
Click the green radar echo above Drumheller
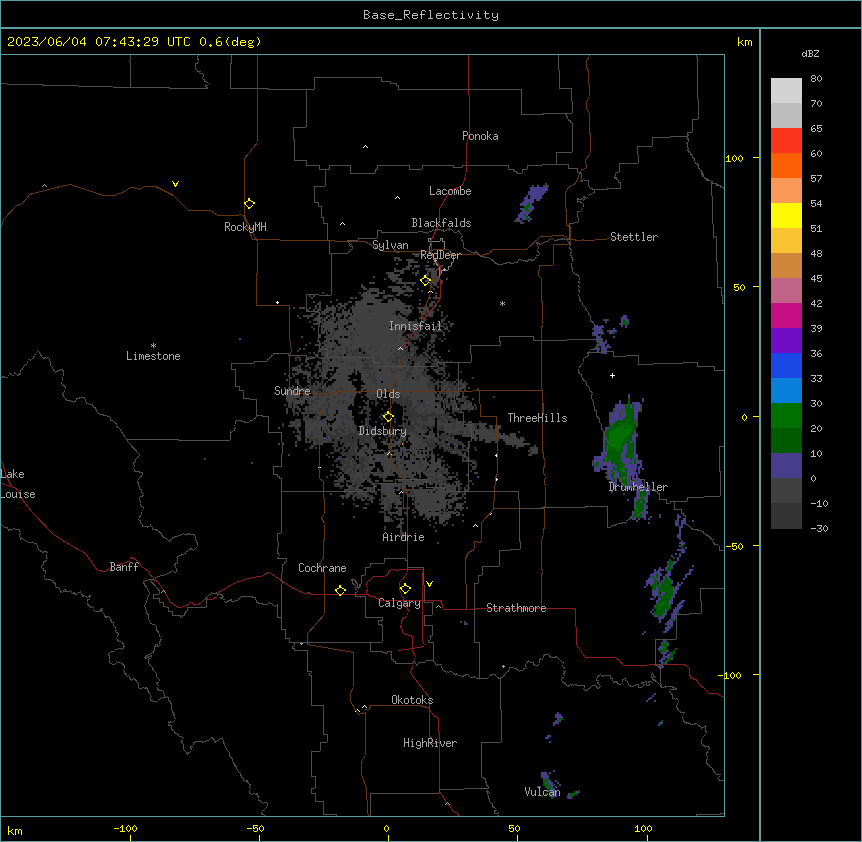pyautogui.click(x=620, y=440)
